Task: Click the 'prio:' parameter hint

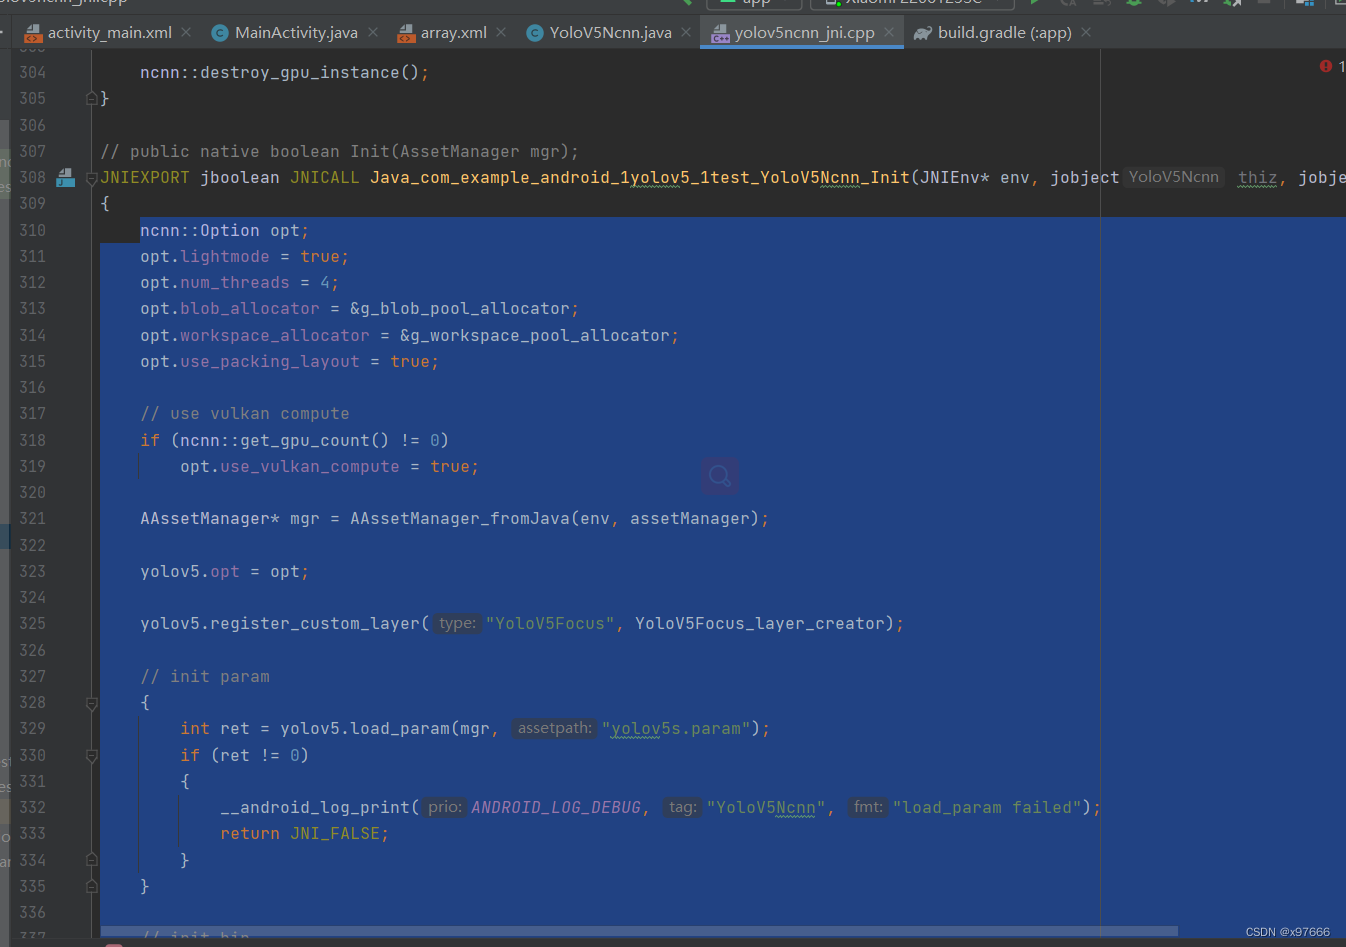Action: pos(445,807)
